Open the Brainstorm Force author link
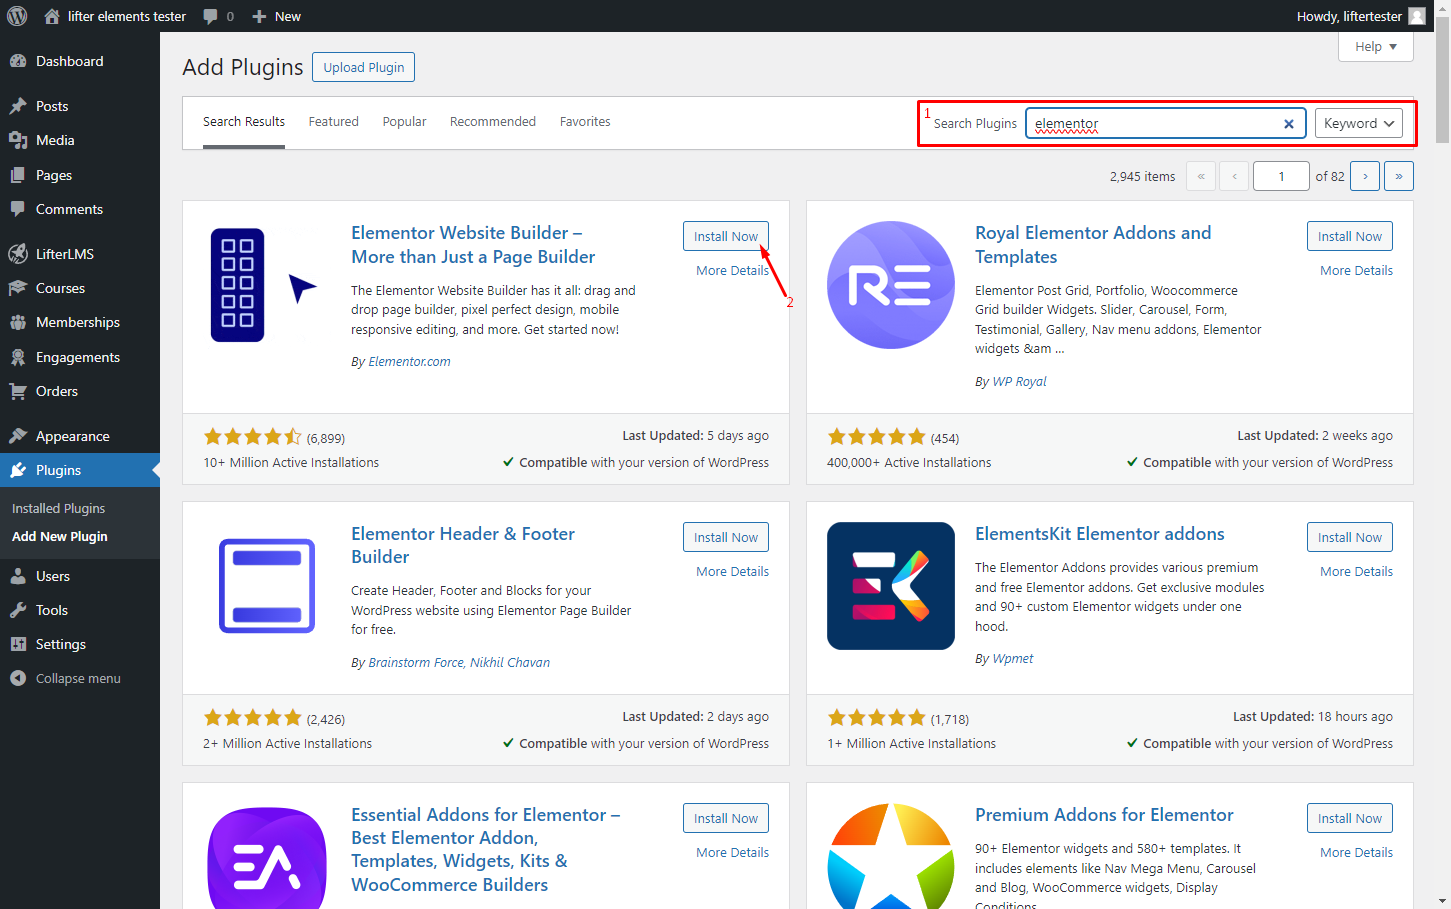 416,663
